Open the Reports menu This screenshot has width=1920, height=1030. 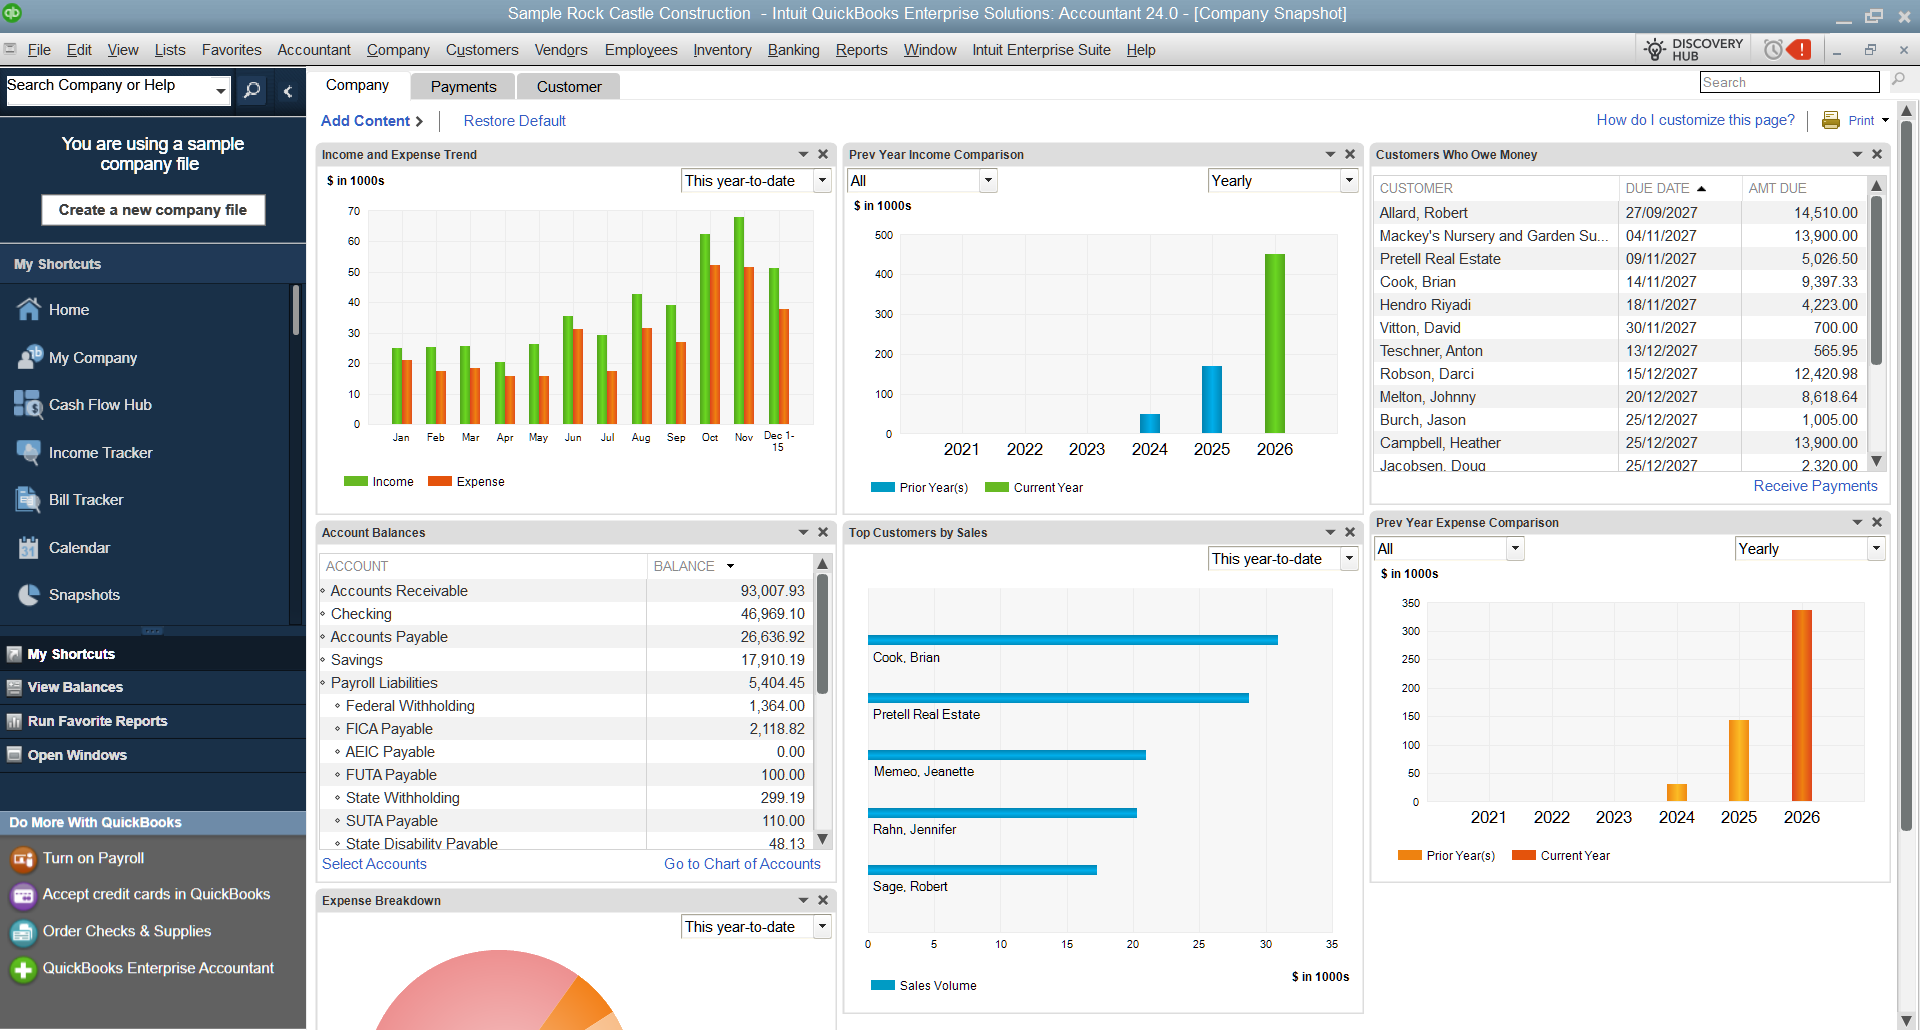click(x=861, y=50)
